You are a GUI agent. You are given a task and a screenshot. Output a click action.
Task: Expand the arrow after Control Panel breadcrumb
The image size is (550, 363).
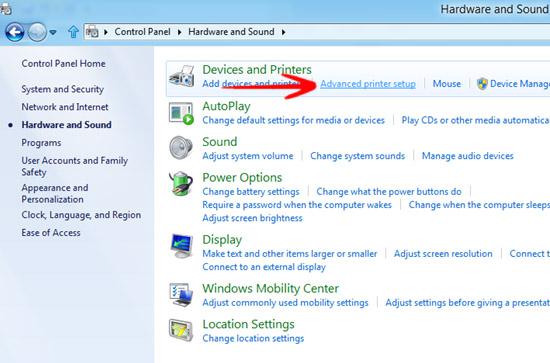coord(180,32)
